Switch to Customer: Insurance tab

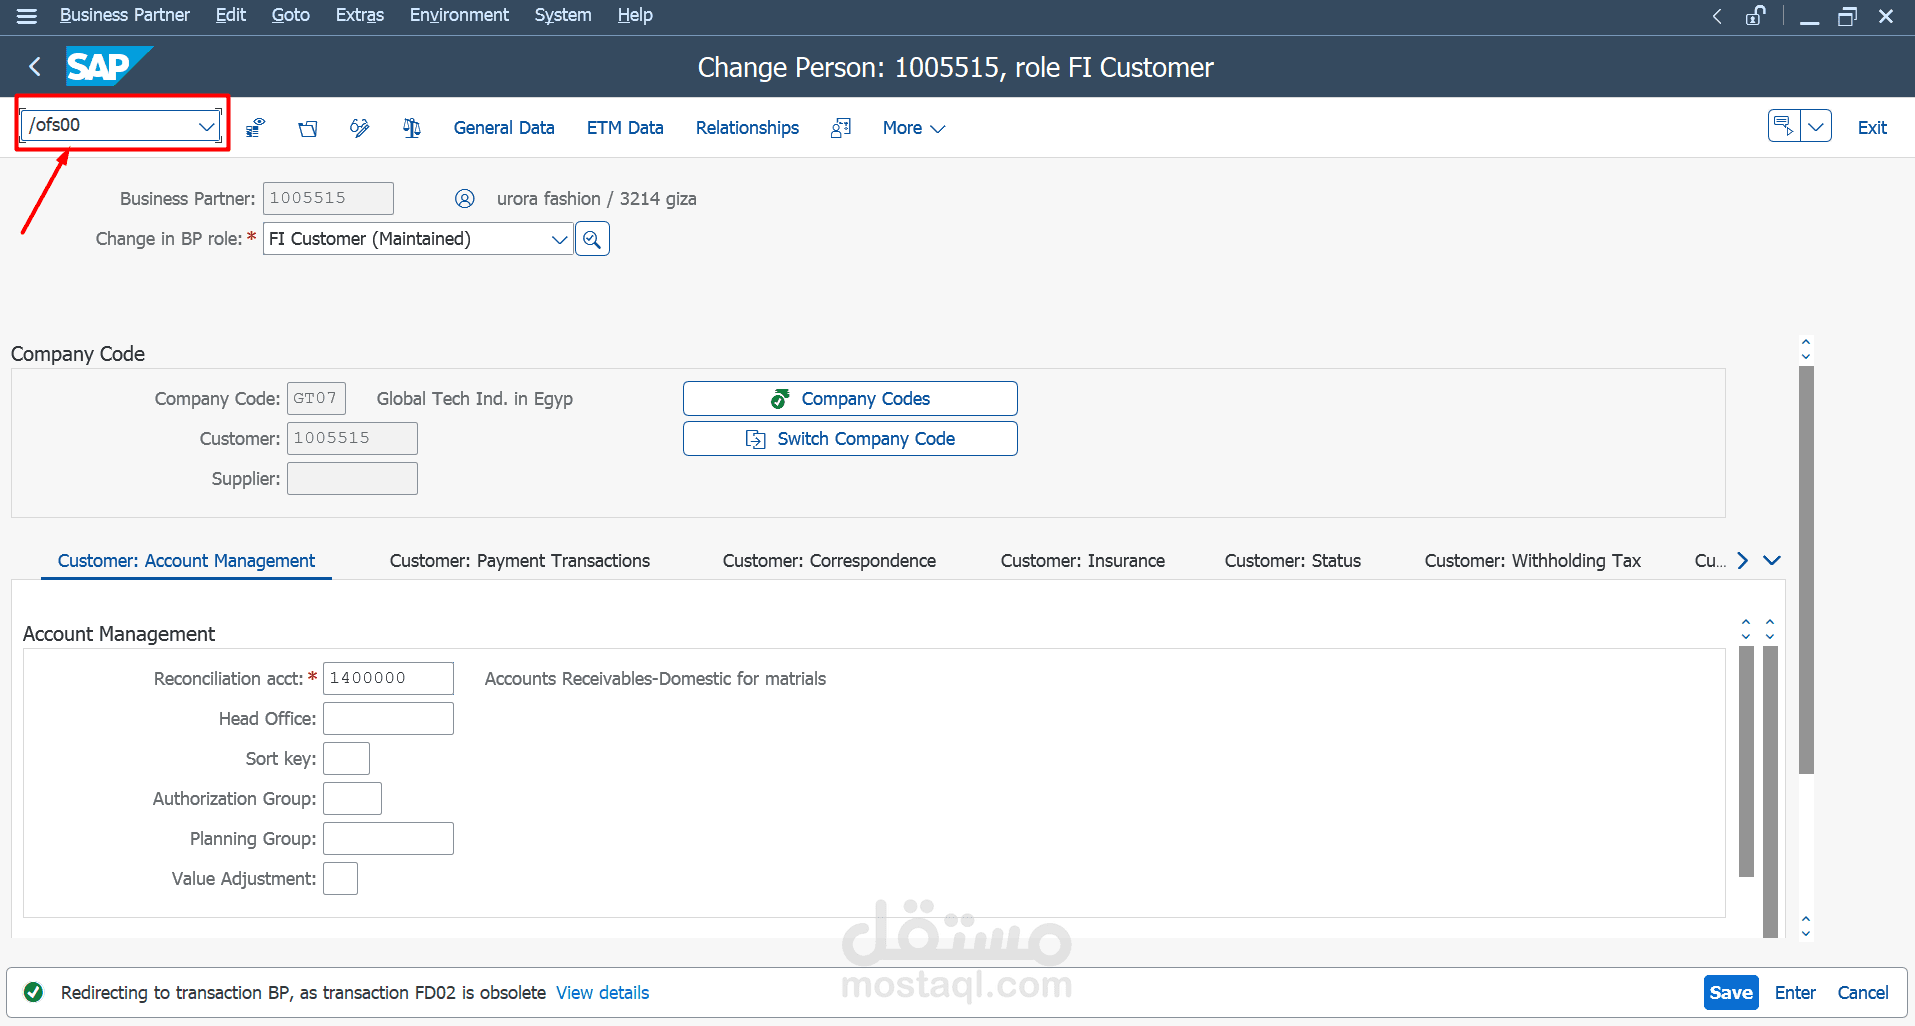pyautogui.click(x=1083, y=561)
